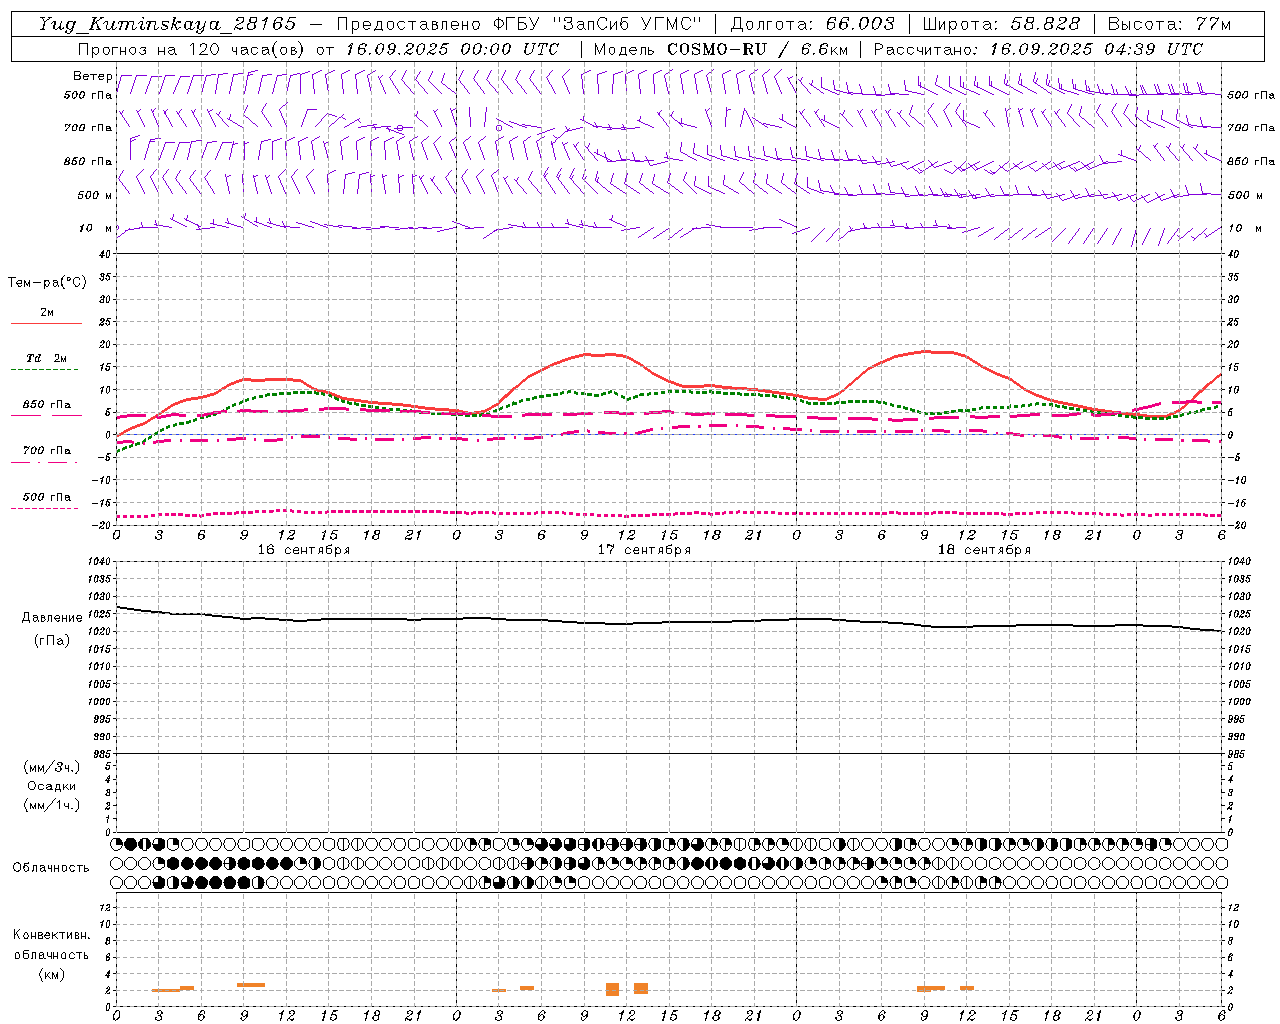This screenshot has width=1280, height=1024.
Task: Click the Конвективн. label in the bottom panel
Action: click(51, 935)
